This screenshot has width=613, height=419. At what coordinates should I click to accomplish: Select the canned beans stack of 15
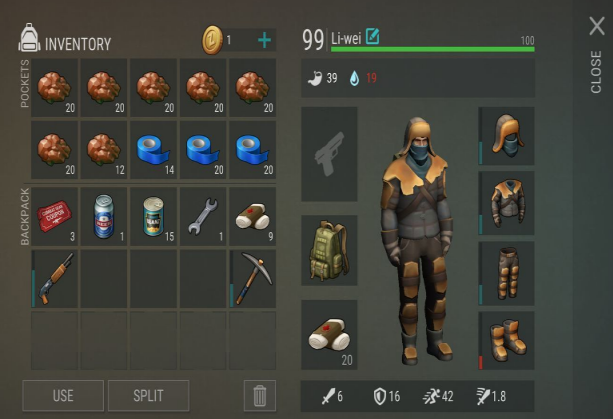(x=153, y=217)
